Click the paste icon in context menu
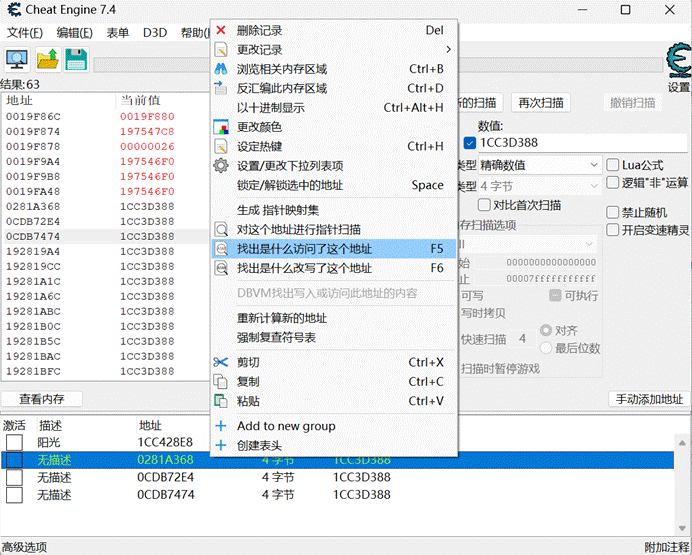Screen dimensions: 692x555 pyautogui.click(x=221, y=401)
